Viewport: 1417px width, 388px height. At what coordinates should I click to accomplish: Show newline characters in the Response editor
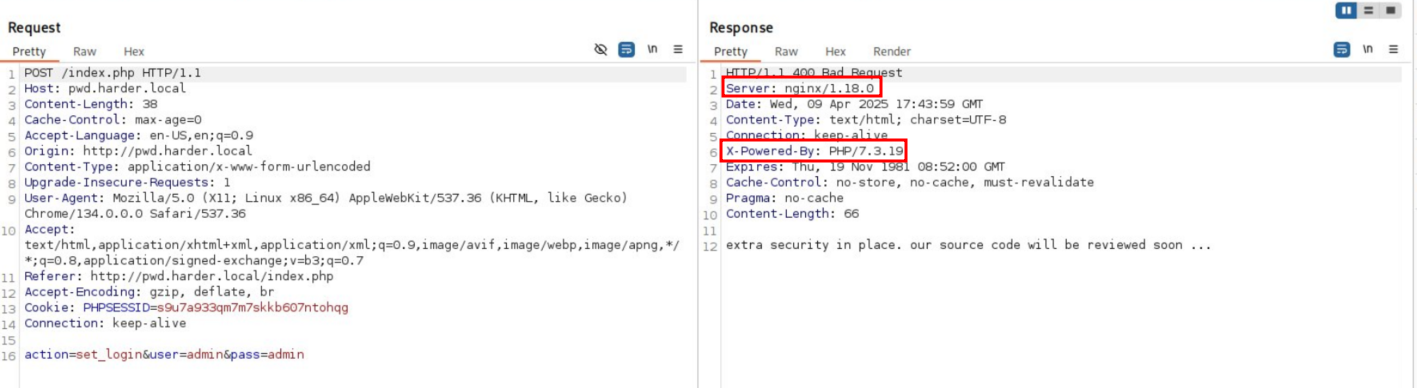point(1368,49)
